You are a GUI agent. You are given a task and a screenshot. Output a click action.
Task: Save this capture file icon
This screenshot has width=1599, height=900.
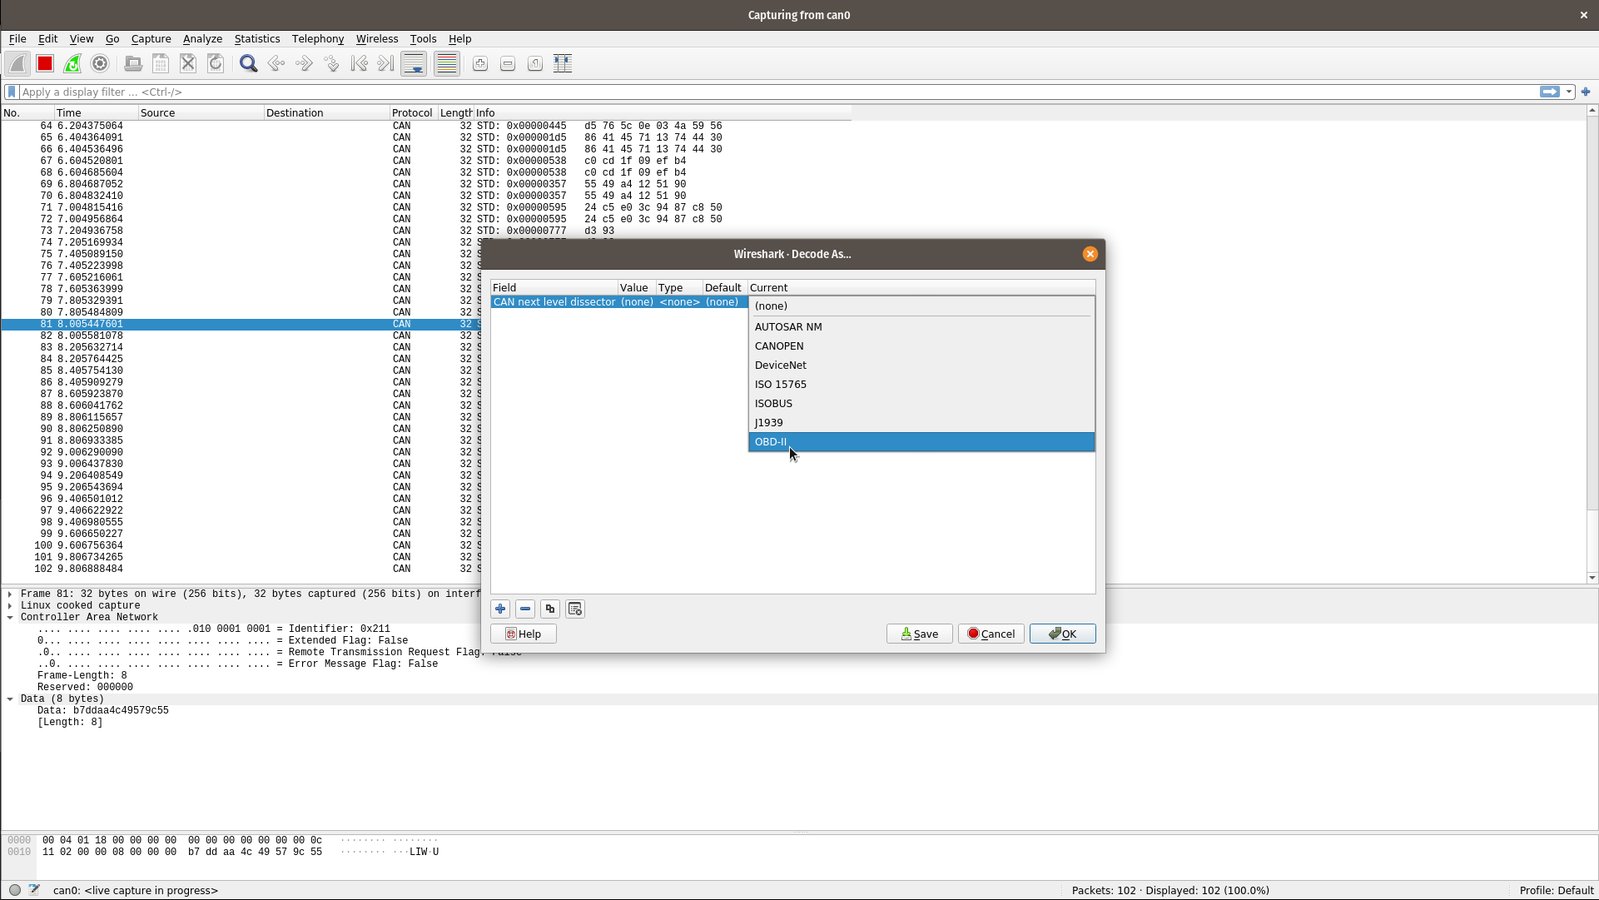click(160, 64)
